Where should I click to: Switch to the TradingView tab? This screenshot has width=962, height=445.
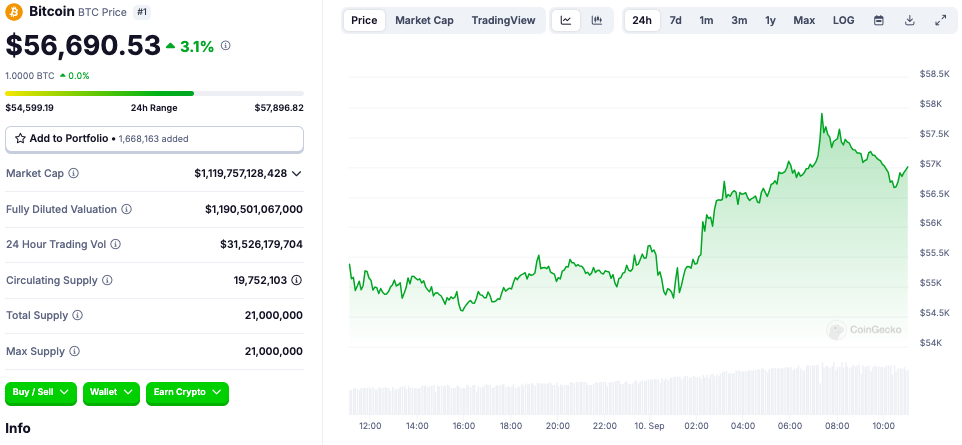[x=503, y=20]
